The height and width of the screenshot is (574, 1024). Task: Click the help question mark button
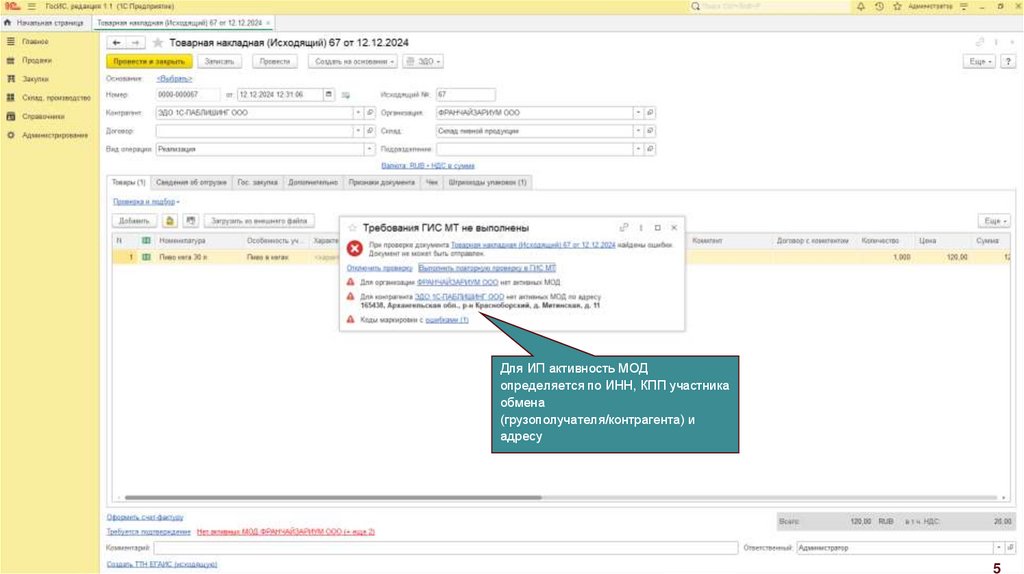(1008, 61)
